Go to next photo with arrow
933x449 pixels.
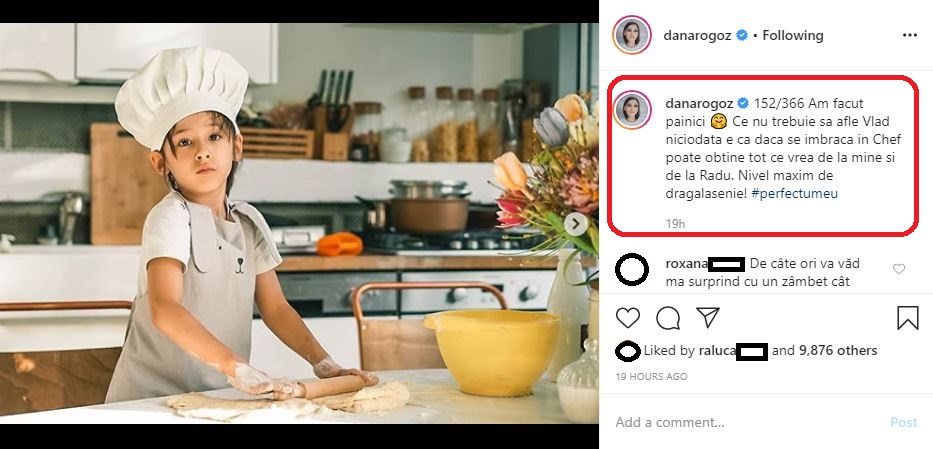575,224
